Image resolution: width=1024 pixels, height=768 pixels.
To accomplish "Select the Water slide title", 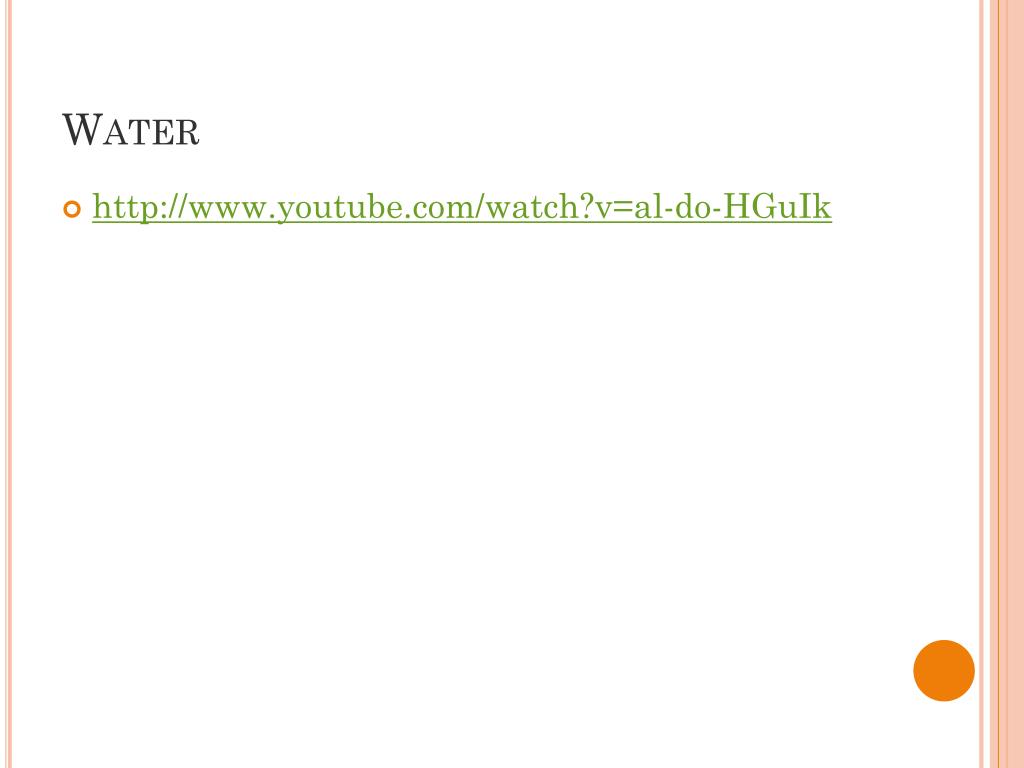I will tap(131, 130).
